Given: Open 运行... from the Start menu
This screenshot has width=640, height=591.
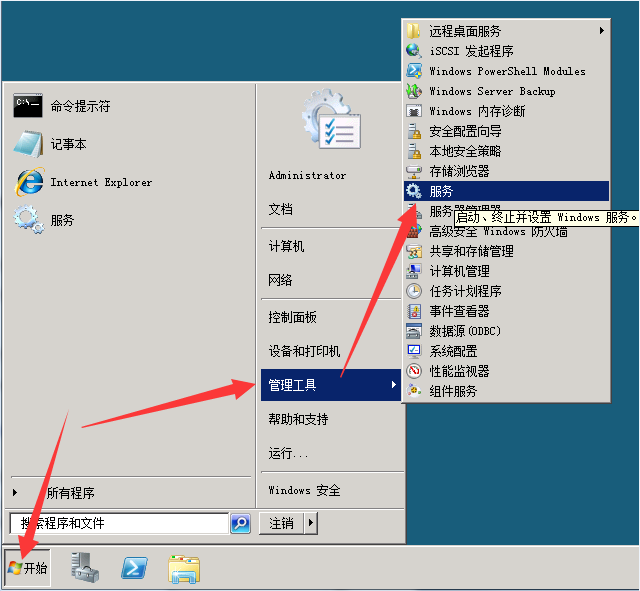Looking at the screenshot, I should tap(288, 453).
